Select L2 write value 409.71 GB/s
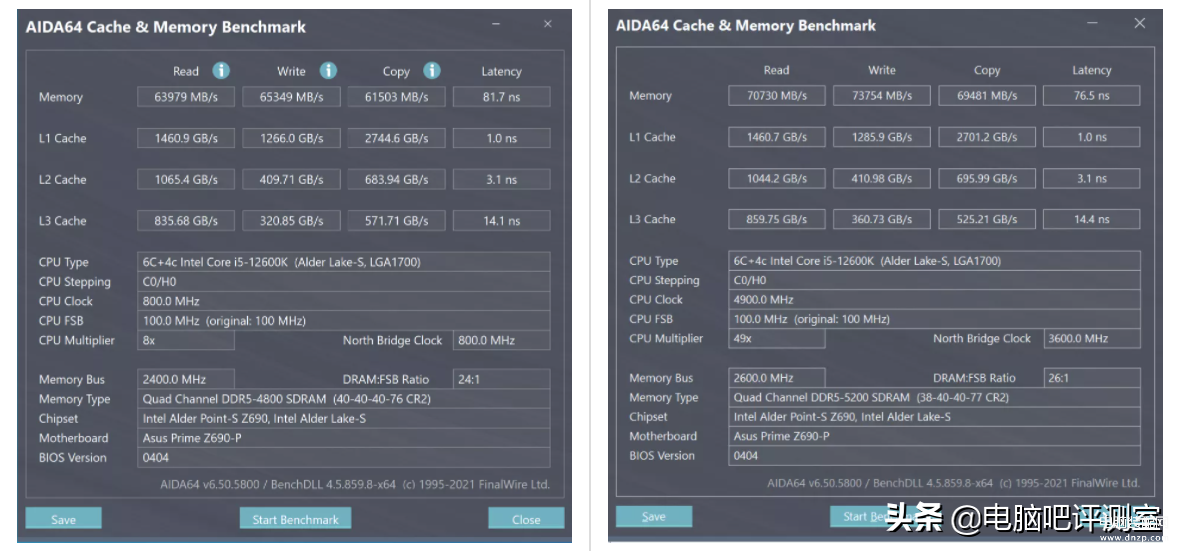Screen dimensions: 1179x551 point(291,180)
